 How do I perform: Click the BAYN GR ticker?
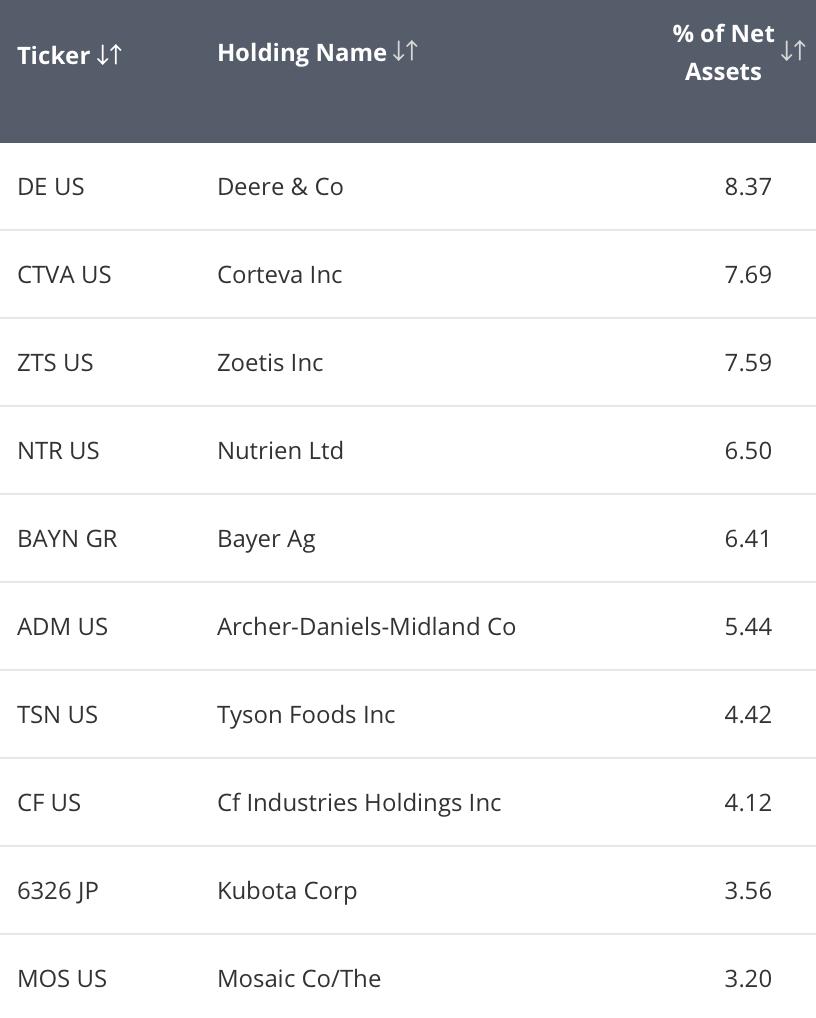coord(67,539)
